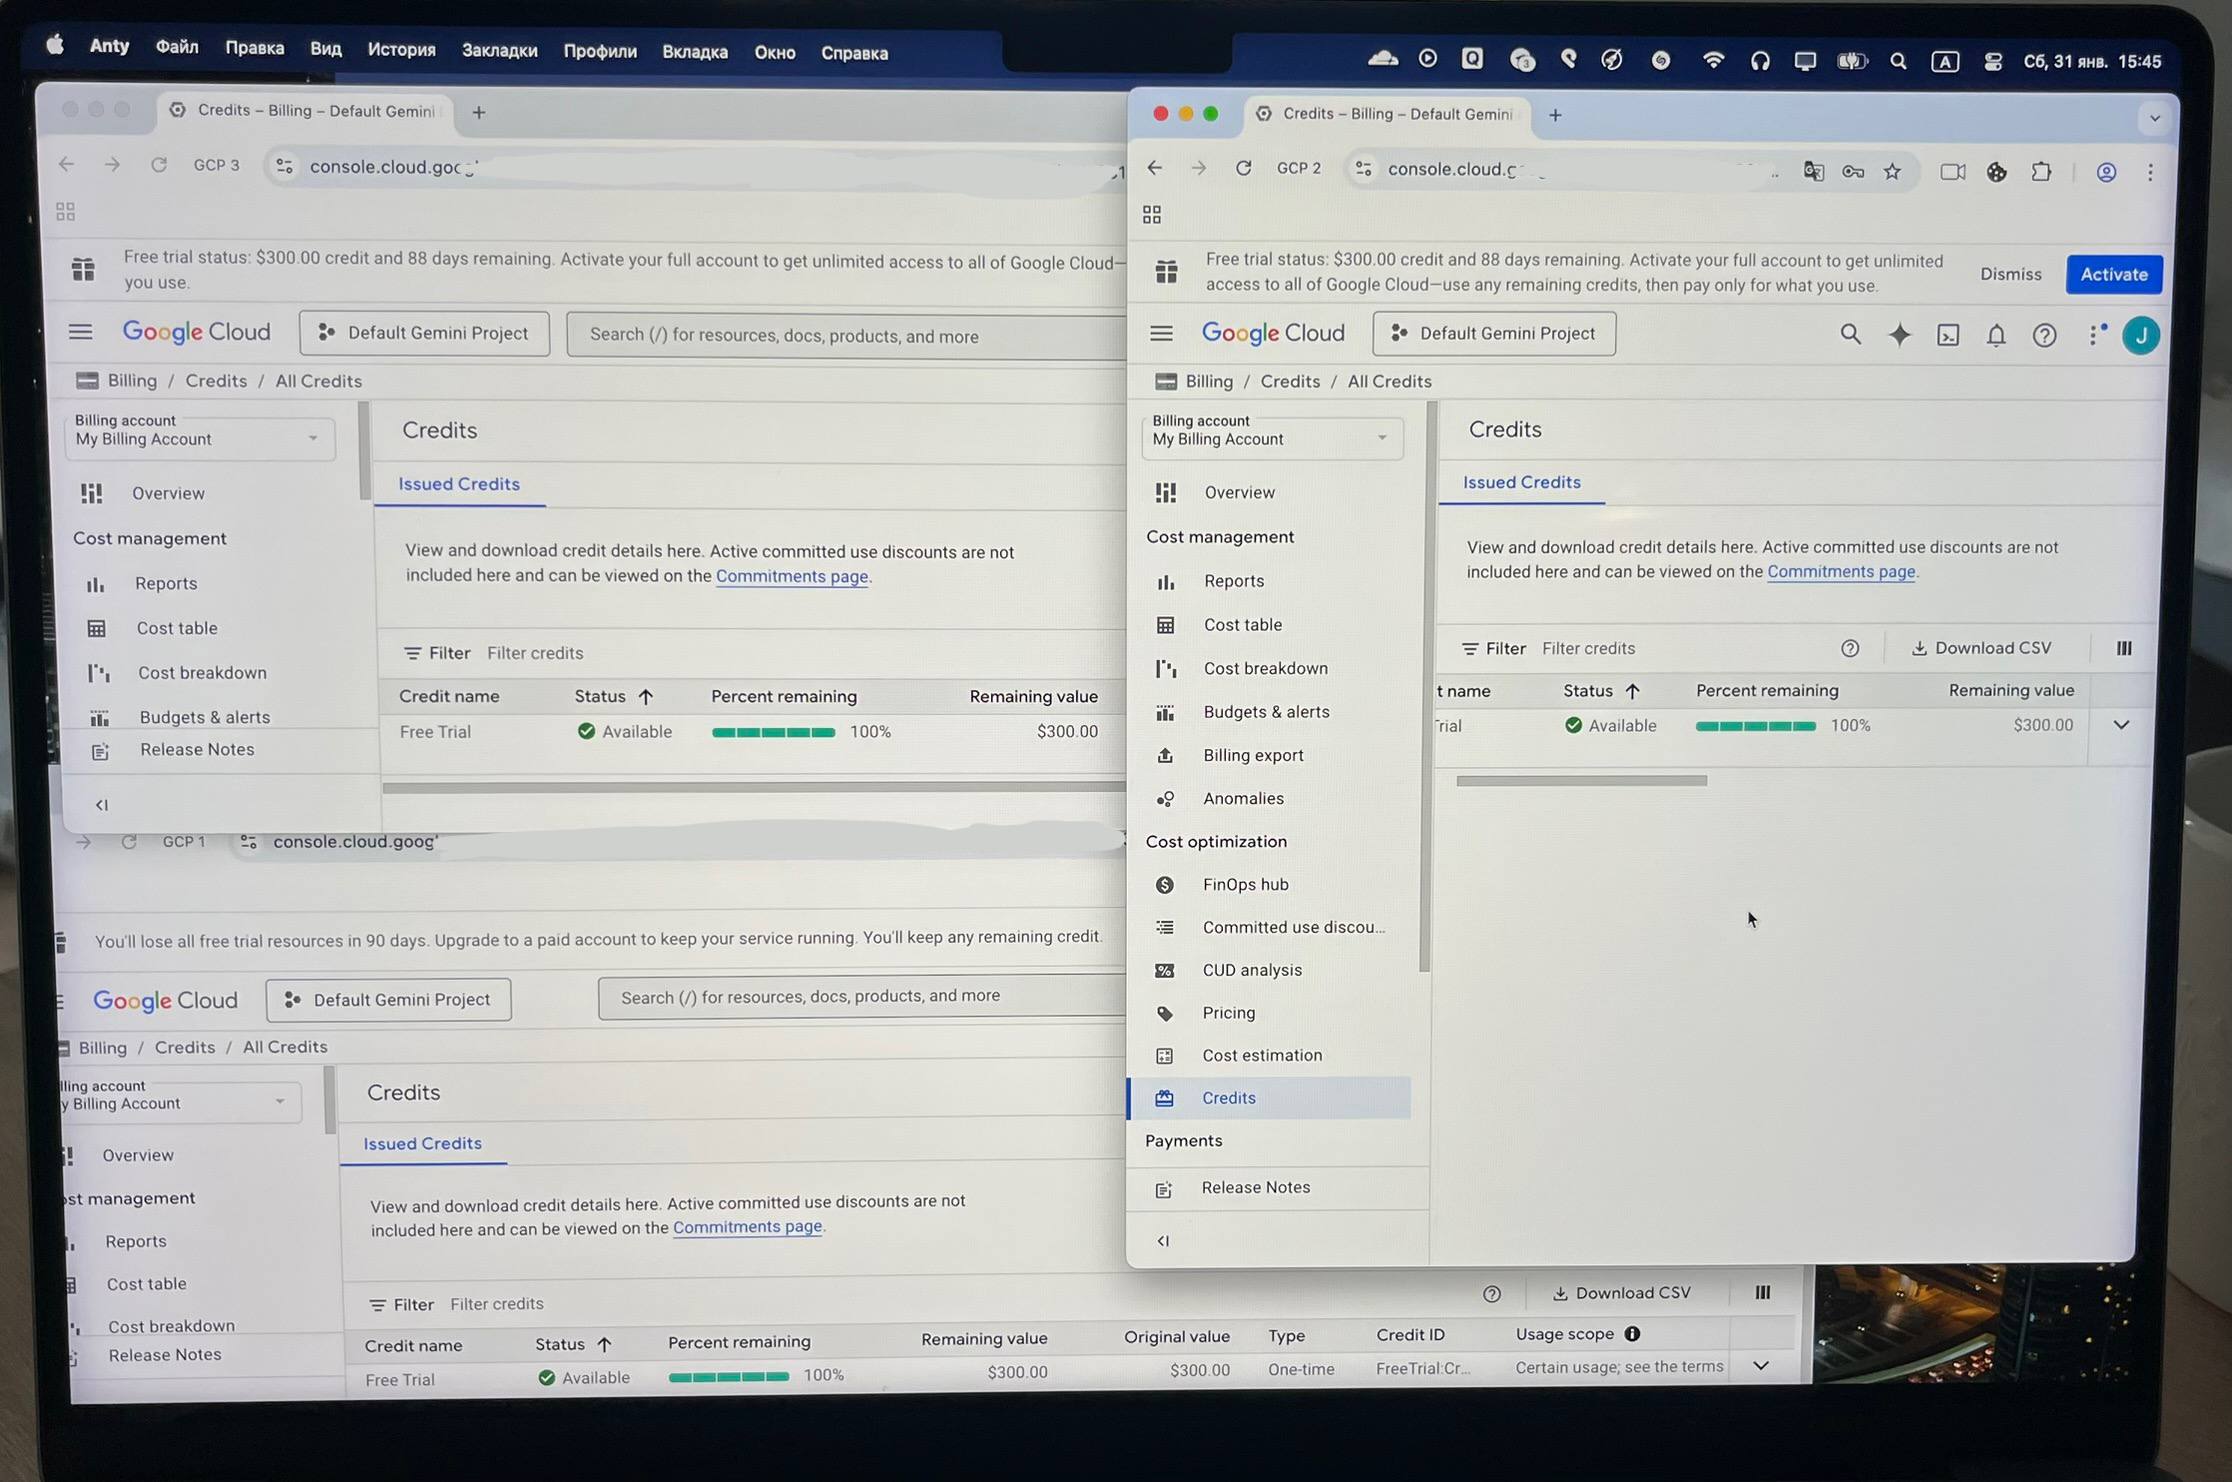
Task: Open column display options icon
Action: point(2124,649)
